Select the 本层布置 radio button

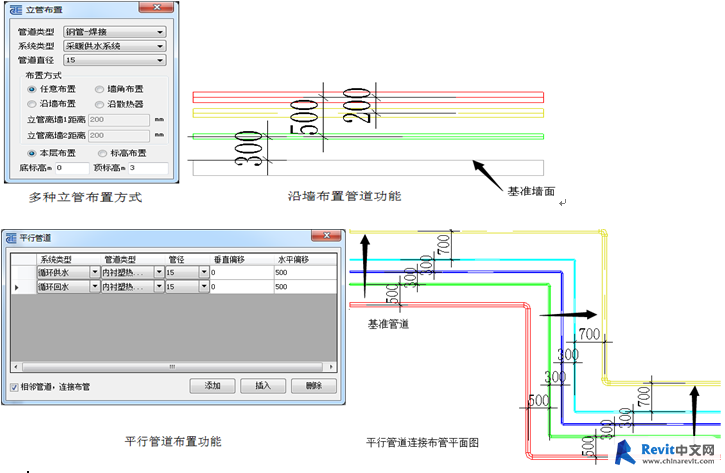point(32,153)
